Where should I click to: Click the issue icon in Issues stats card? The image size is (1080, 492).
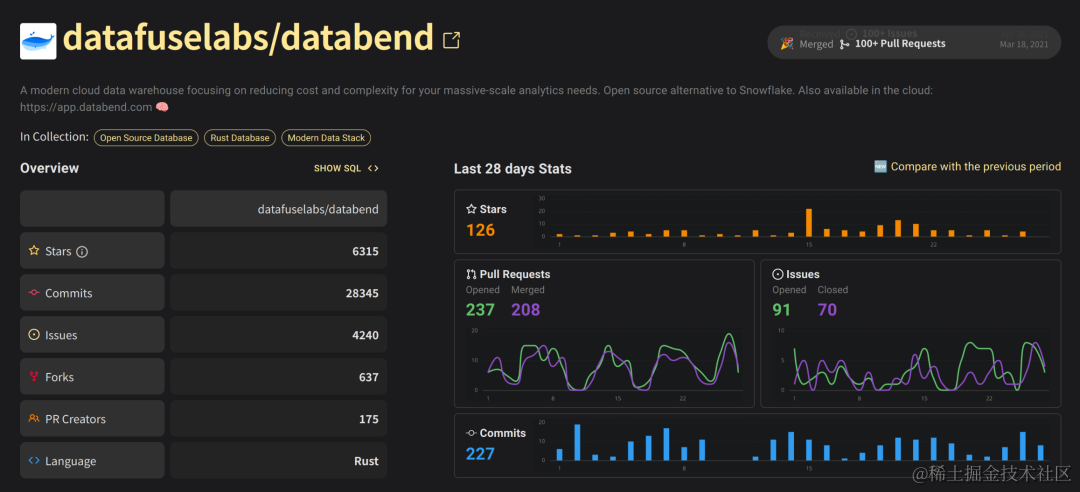coord(778,274)
